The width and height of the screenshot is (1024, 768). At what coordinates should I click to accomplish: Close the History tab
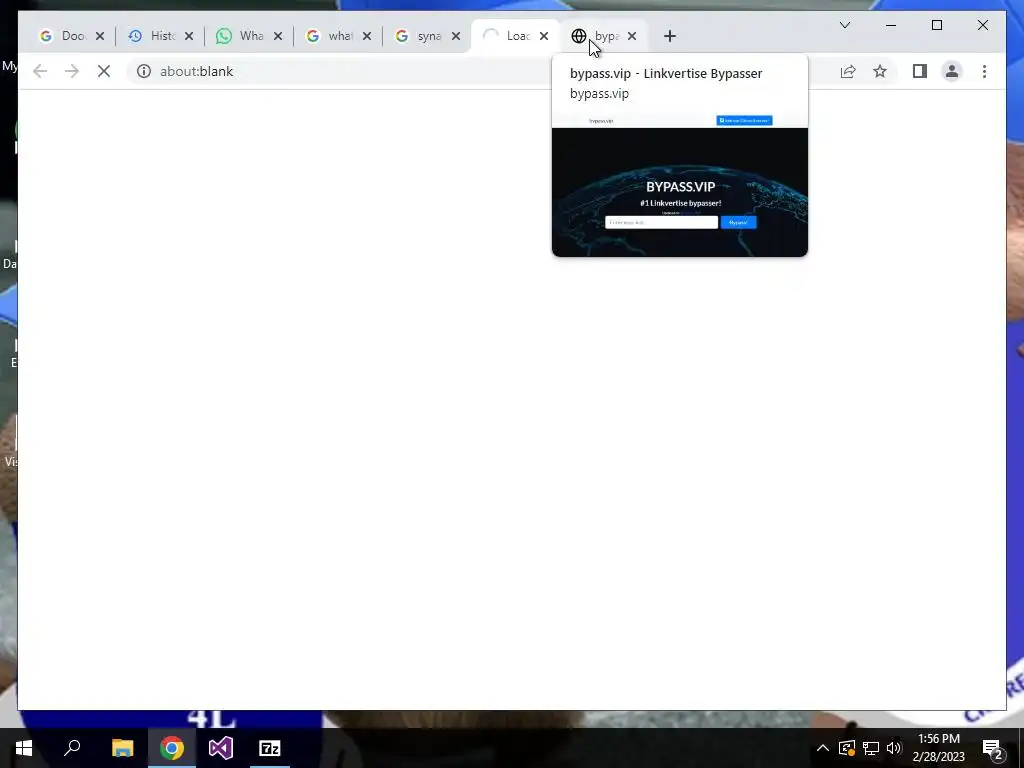point(189,36)
